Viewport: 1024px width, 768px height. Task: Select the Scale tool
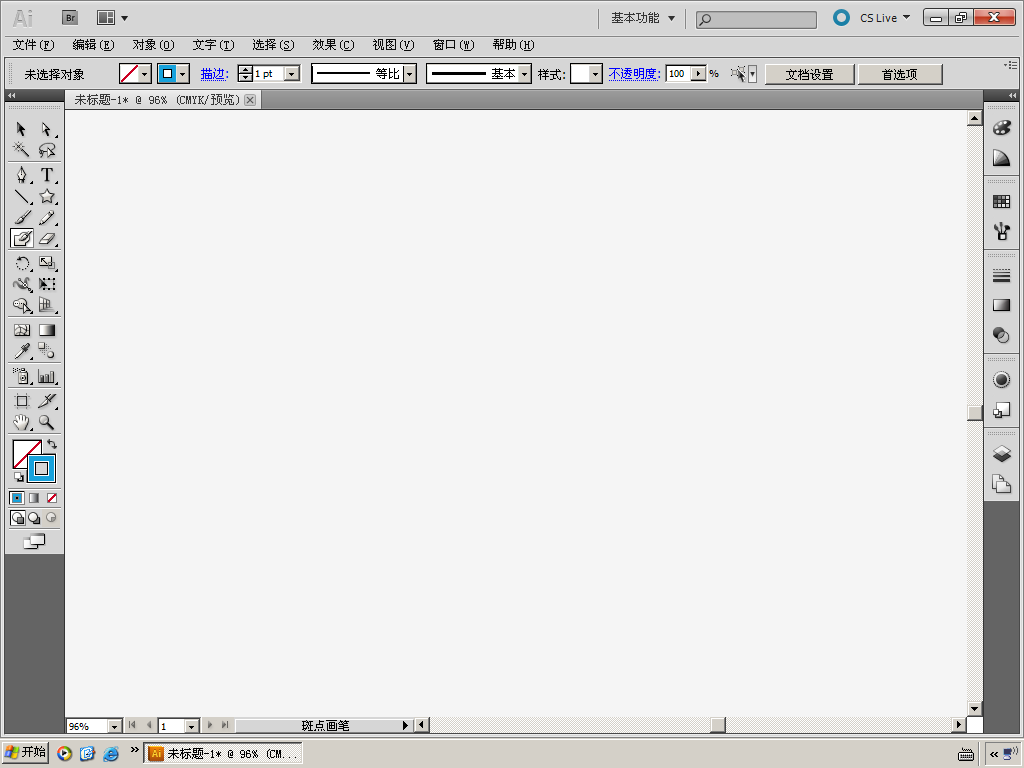click(x=46, y=263)
